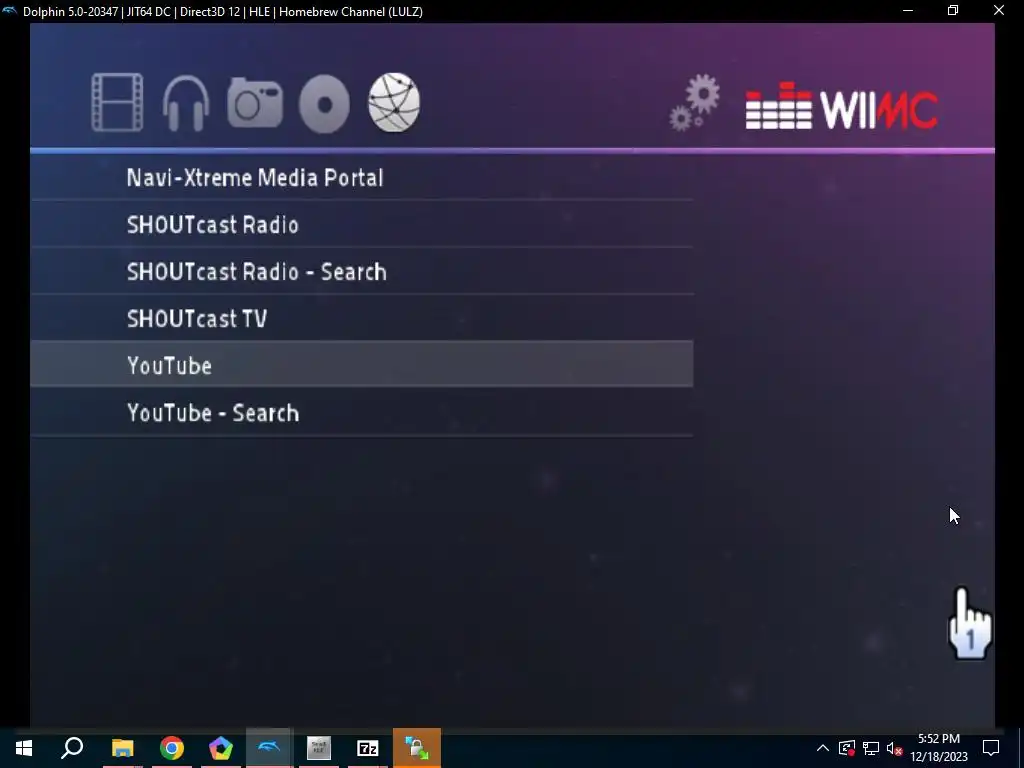
Task: Open the Videos section film strip icon
Action: (118, 103)
